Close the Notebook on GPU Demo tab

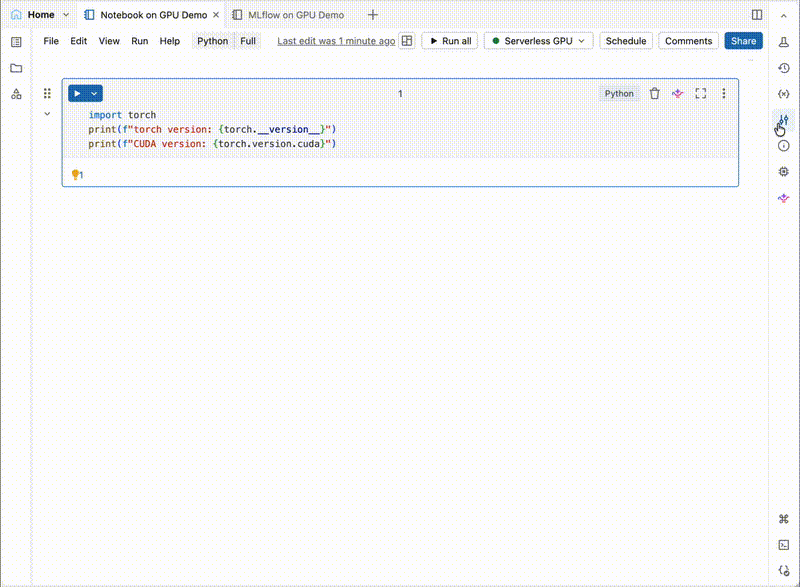(x=216, y=15)
